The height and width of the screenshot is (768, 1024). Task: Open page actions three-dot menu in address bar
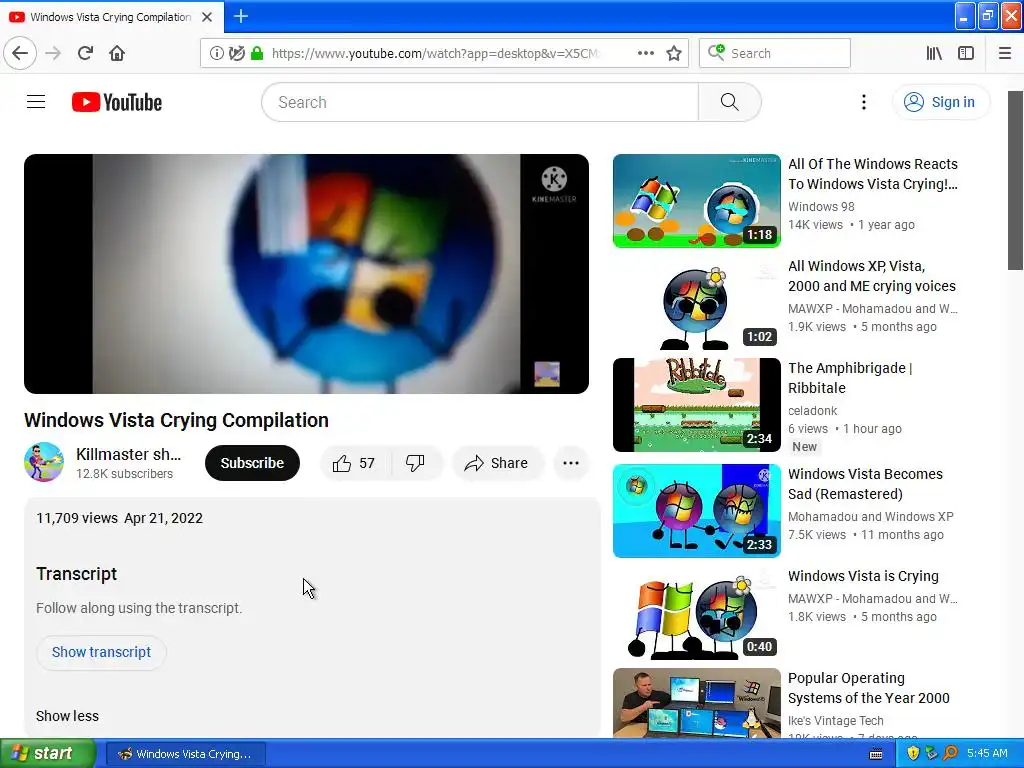646,53
